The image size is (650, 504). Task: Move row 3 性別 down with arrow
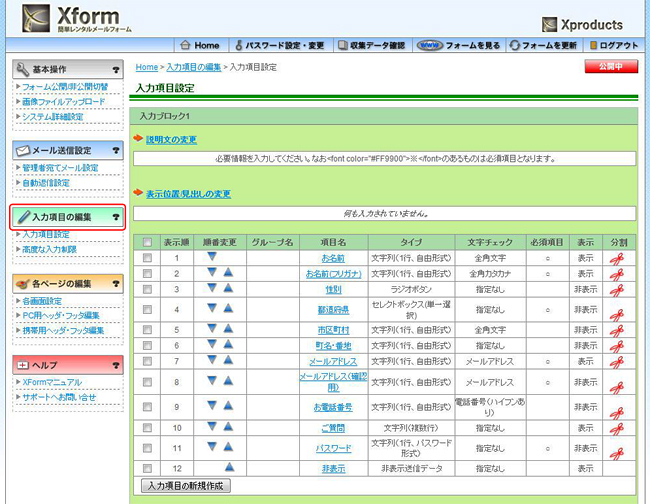pos(212,287)
